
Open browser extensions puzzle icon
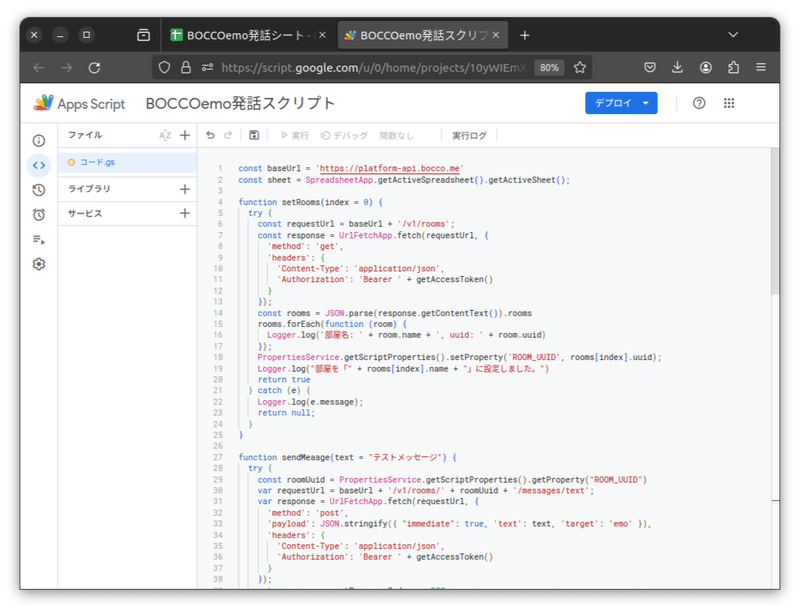coord(734,67)
